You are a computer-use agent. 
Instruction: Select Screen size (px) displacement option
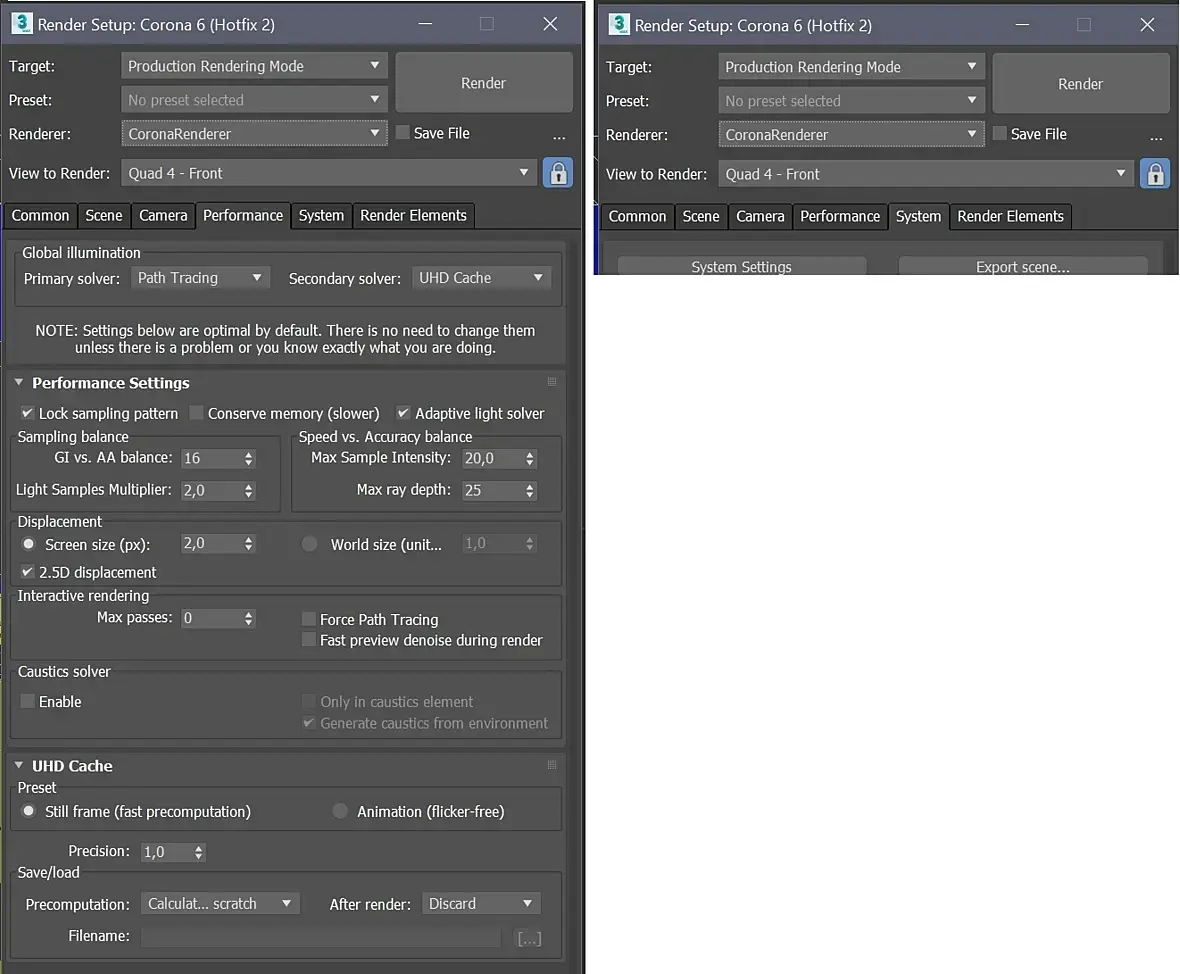[x=29, y=543]
